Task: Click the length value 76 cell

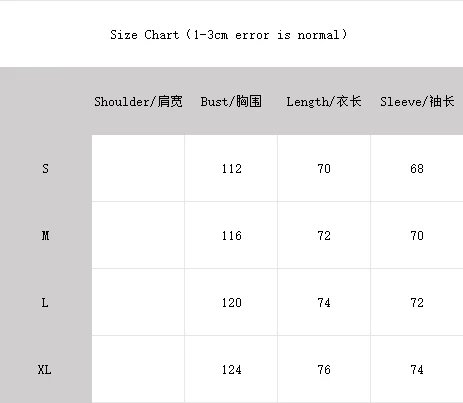Action: pyautogui.click(x=324, y=369)
